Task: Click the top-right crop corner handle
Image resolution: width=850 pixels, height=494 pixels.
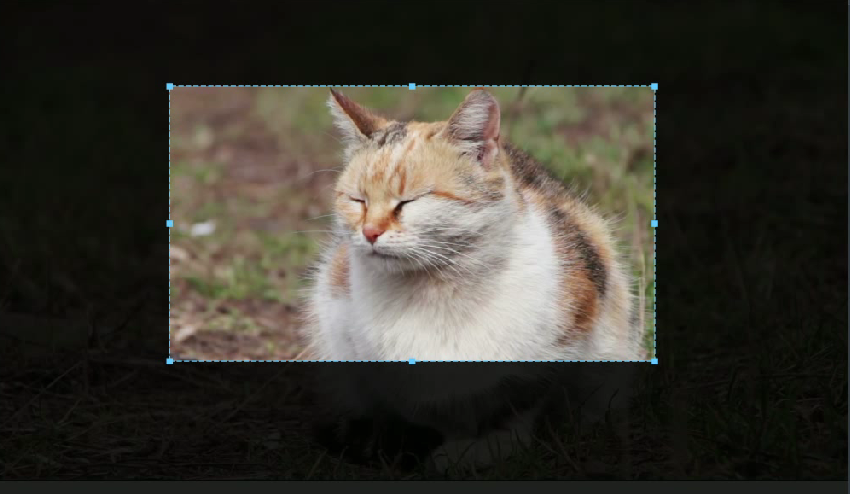Action: click(x=654, y=87)
